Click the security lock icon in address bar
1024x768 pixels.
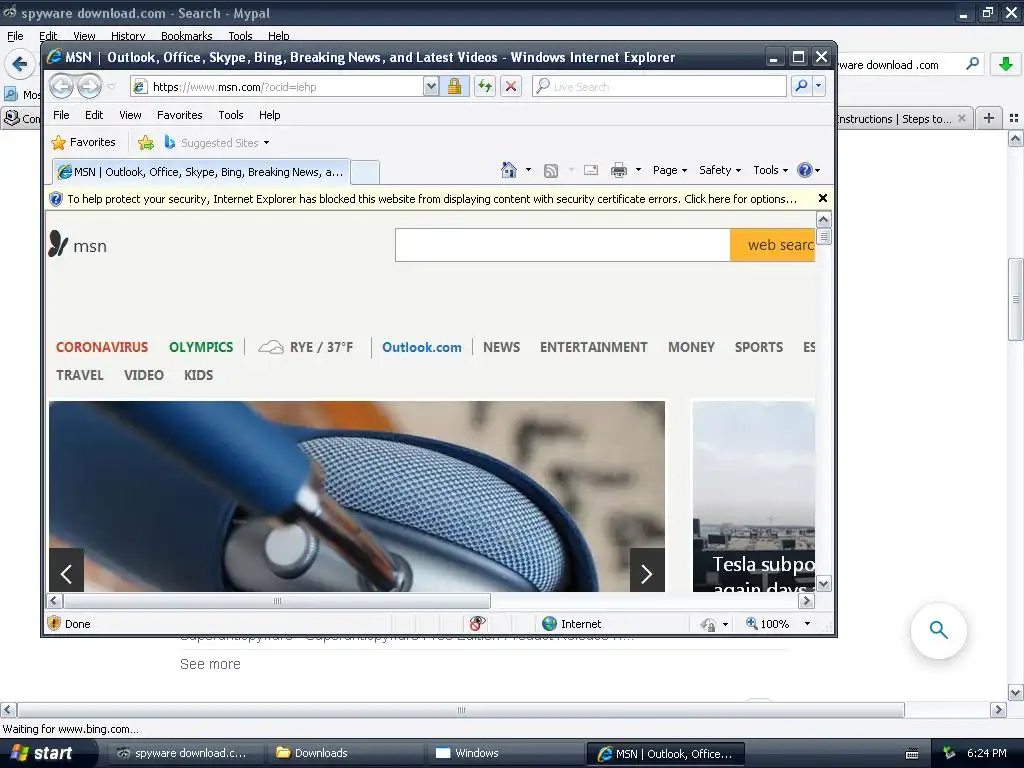coord(455,86)
